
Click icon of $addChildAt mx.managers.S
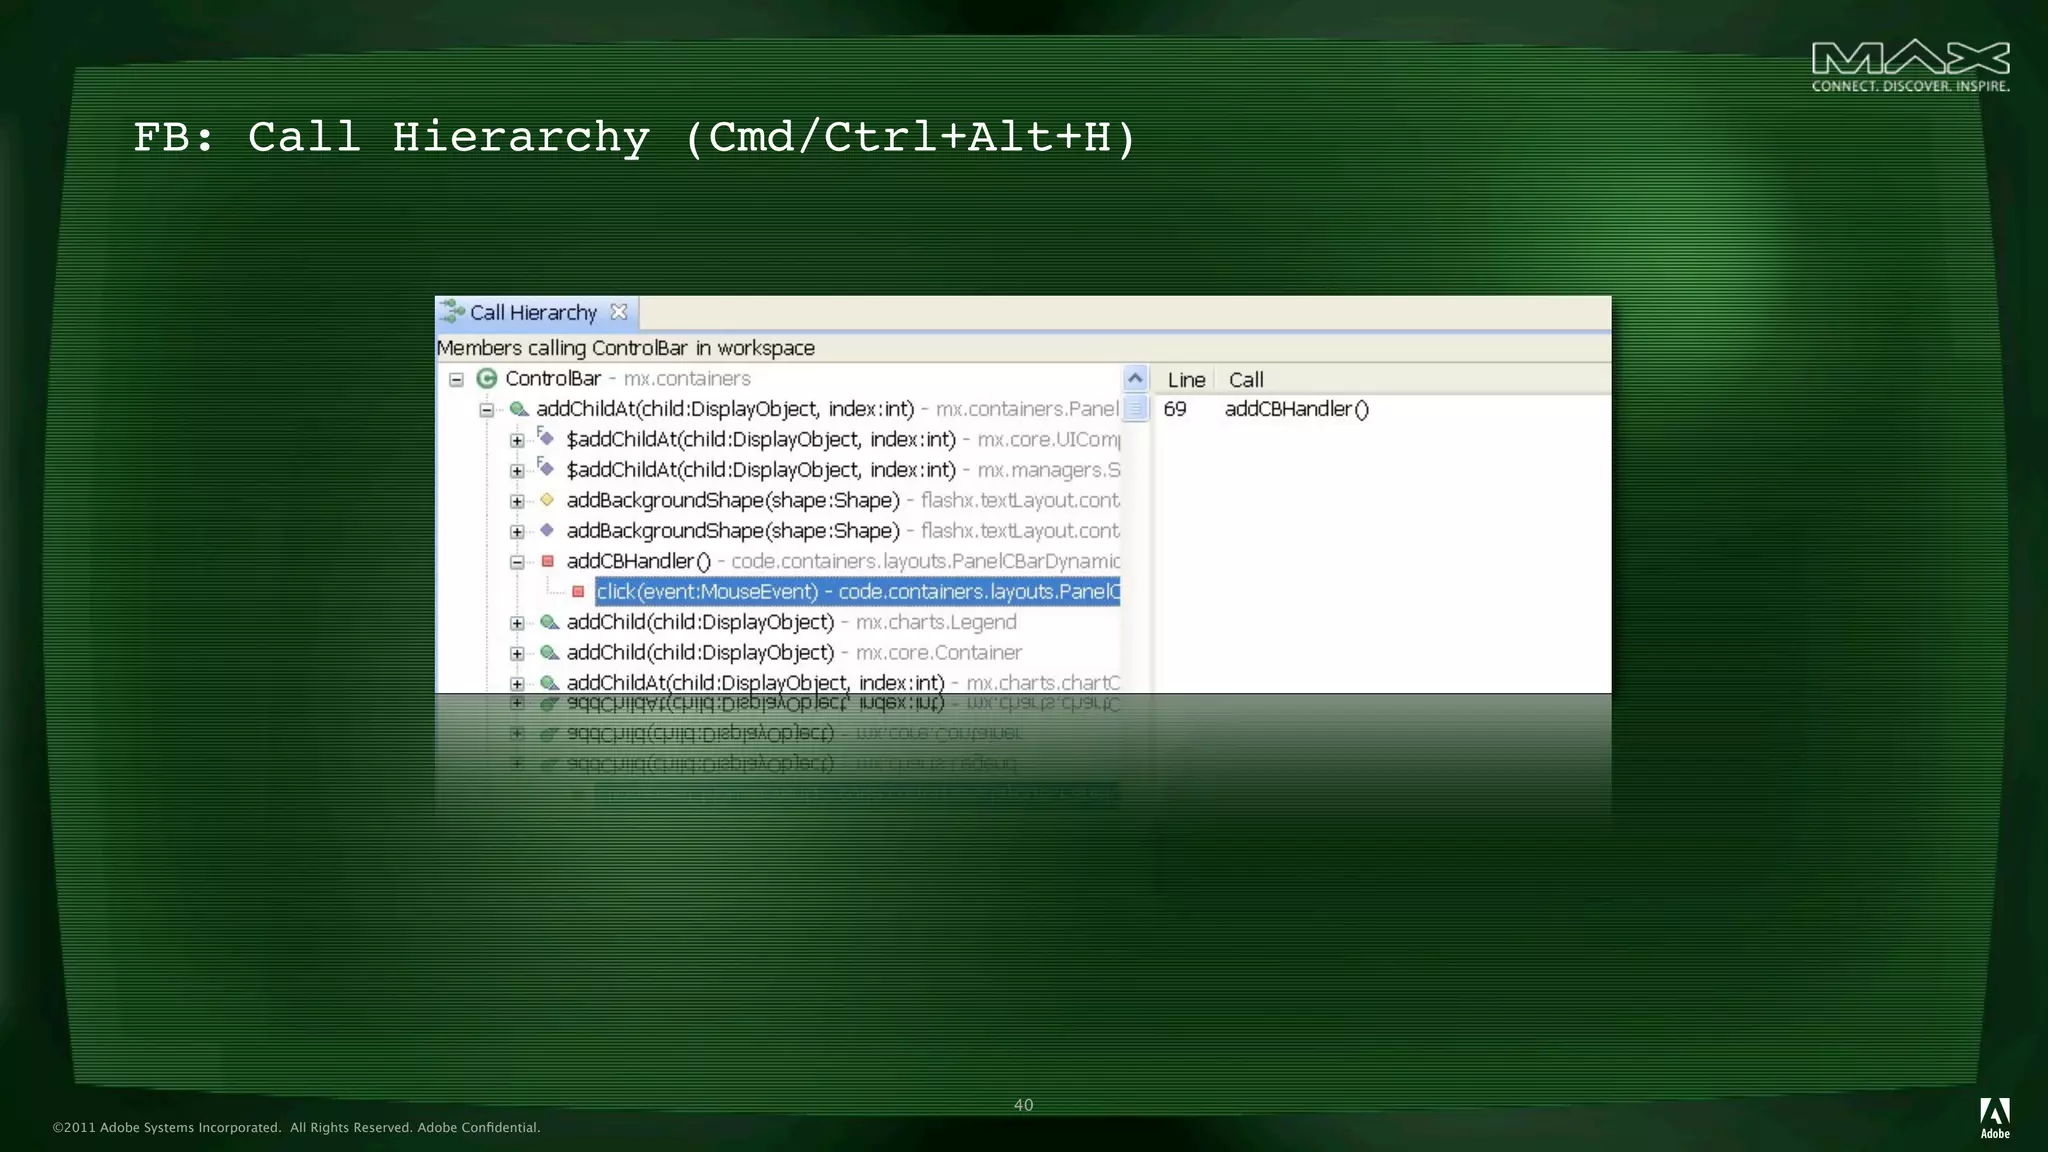pyautogui.click(x=546, y=467)
